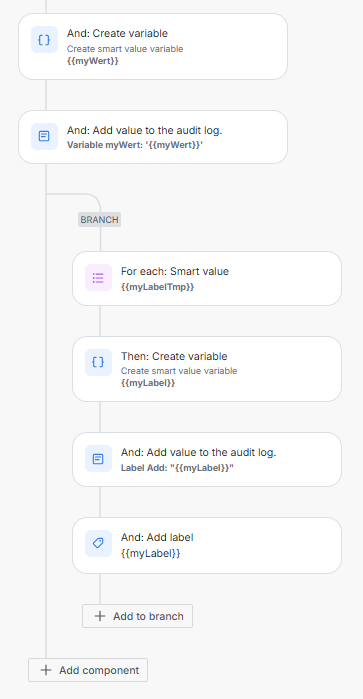Click plus icon in Add component
Screen dimensions: 363x699
pyautogui.click(x=46, y=670)
